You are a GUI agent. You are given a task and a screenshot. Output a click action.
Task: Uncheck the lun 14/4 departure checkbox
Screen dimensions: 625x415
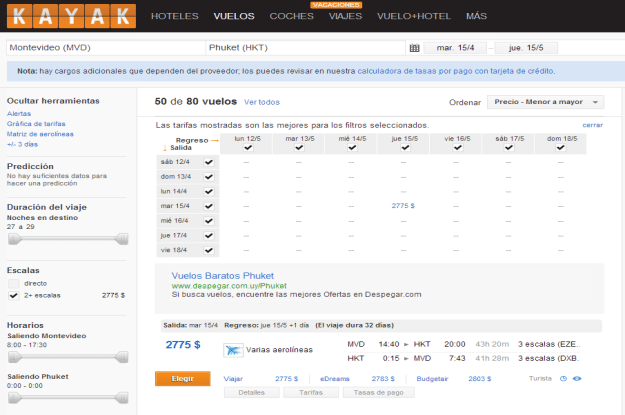click(209, 192)
